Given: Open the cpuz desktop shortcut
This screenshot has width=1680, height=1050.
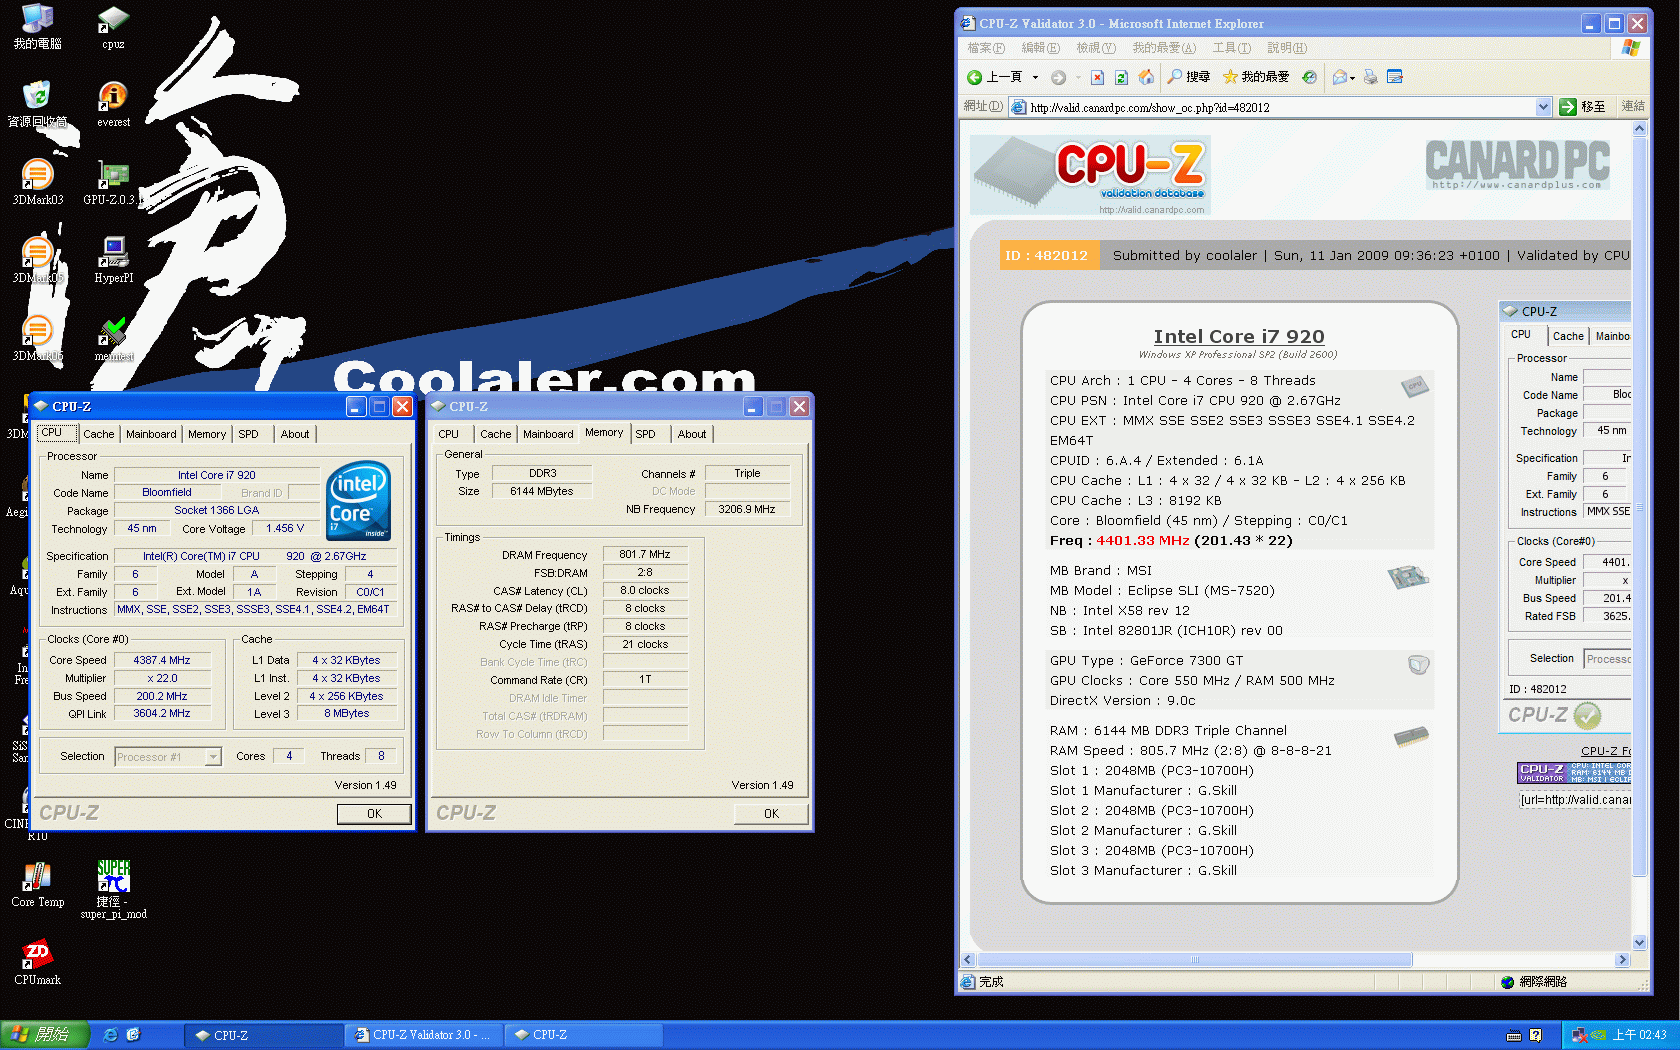Looking at the screenshot, I should tap(113, 26).
